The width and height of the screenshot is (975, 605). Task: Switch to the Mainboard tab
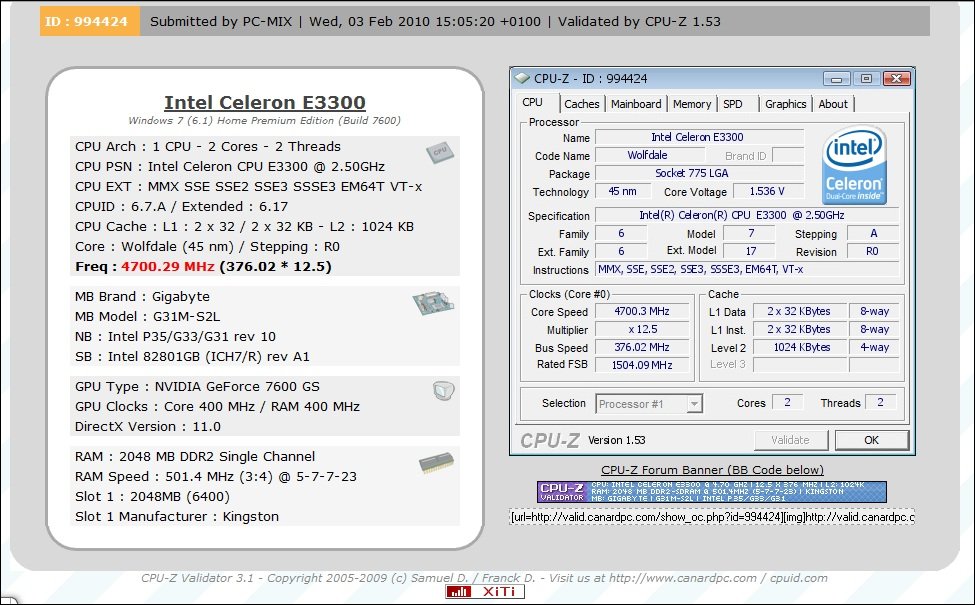pos(635,104)
